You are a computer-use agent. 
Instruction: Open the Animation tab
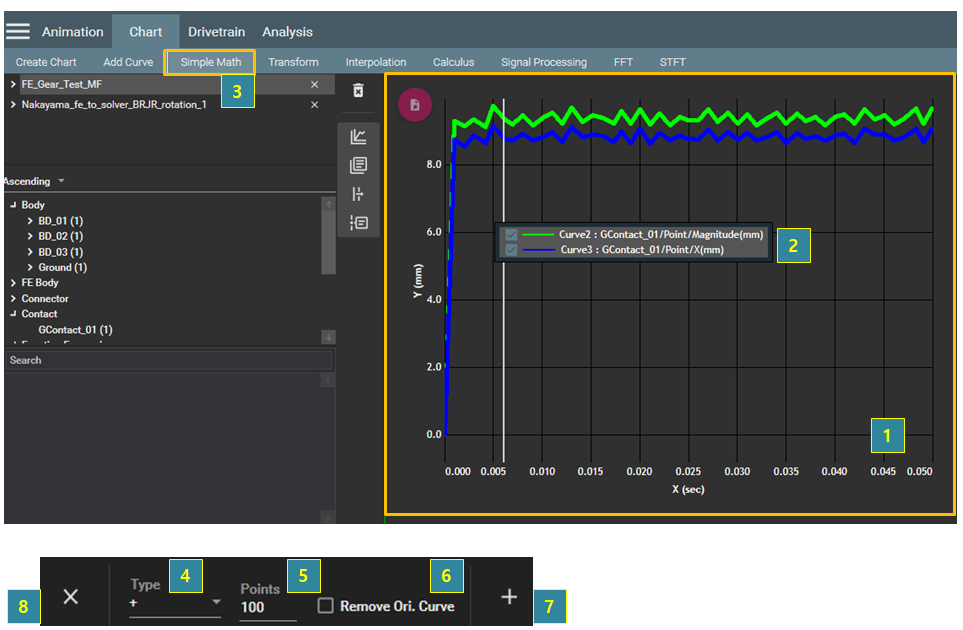(x=72, y=32)
